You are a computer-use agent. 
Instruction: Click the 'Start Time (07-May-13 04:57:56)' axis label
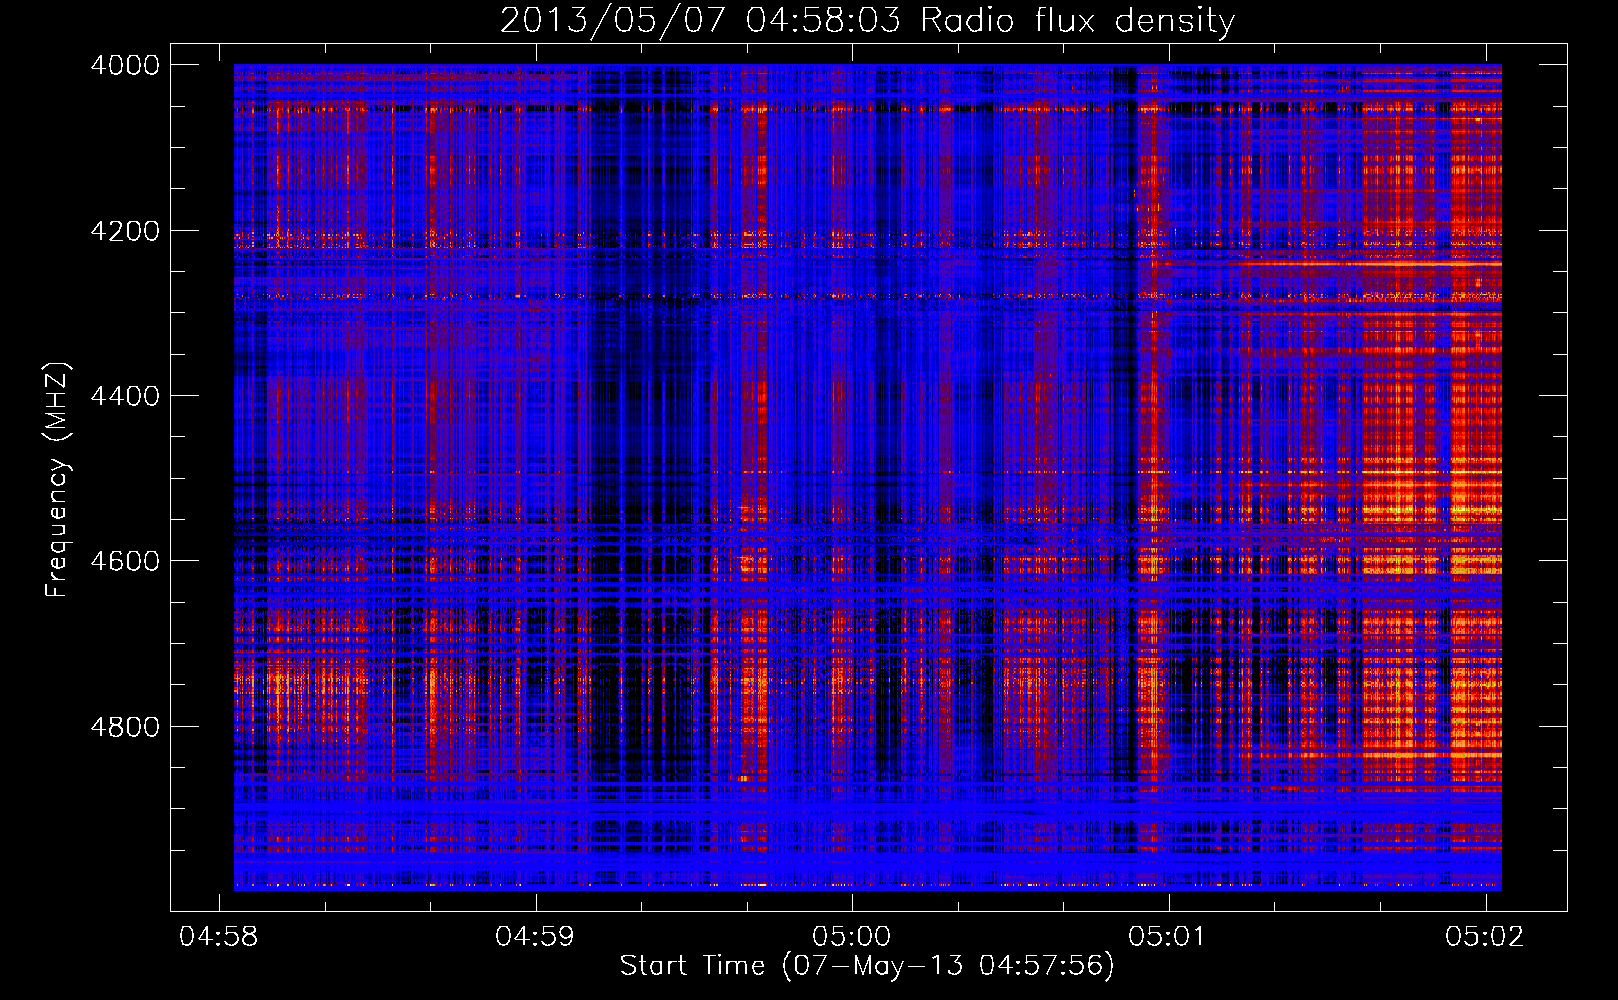867,966
